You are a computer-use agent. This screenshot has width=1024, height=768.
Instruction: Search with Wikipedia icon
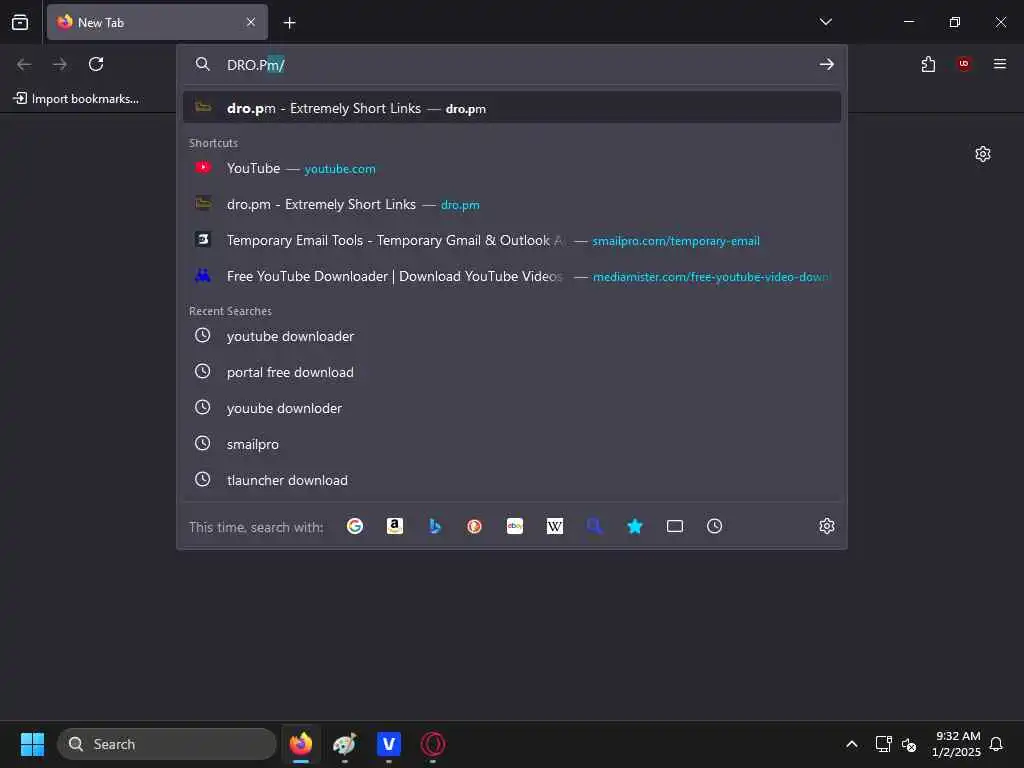(x=554, y=526)
